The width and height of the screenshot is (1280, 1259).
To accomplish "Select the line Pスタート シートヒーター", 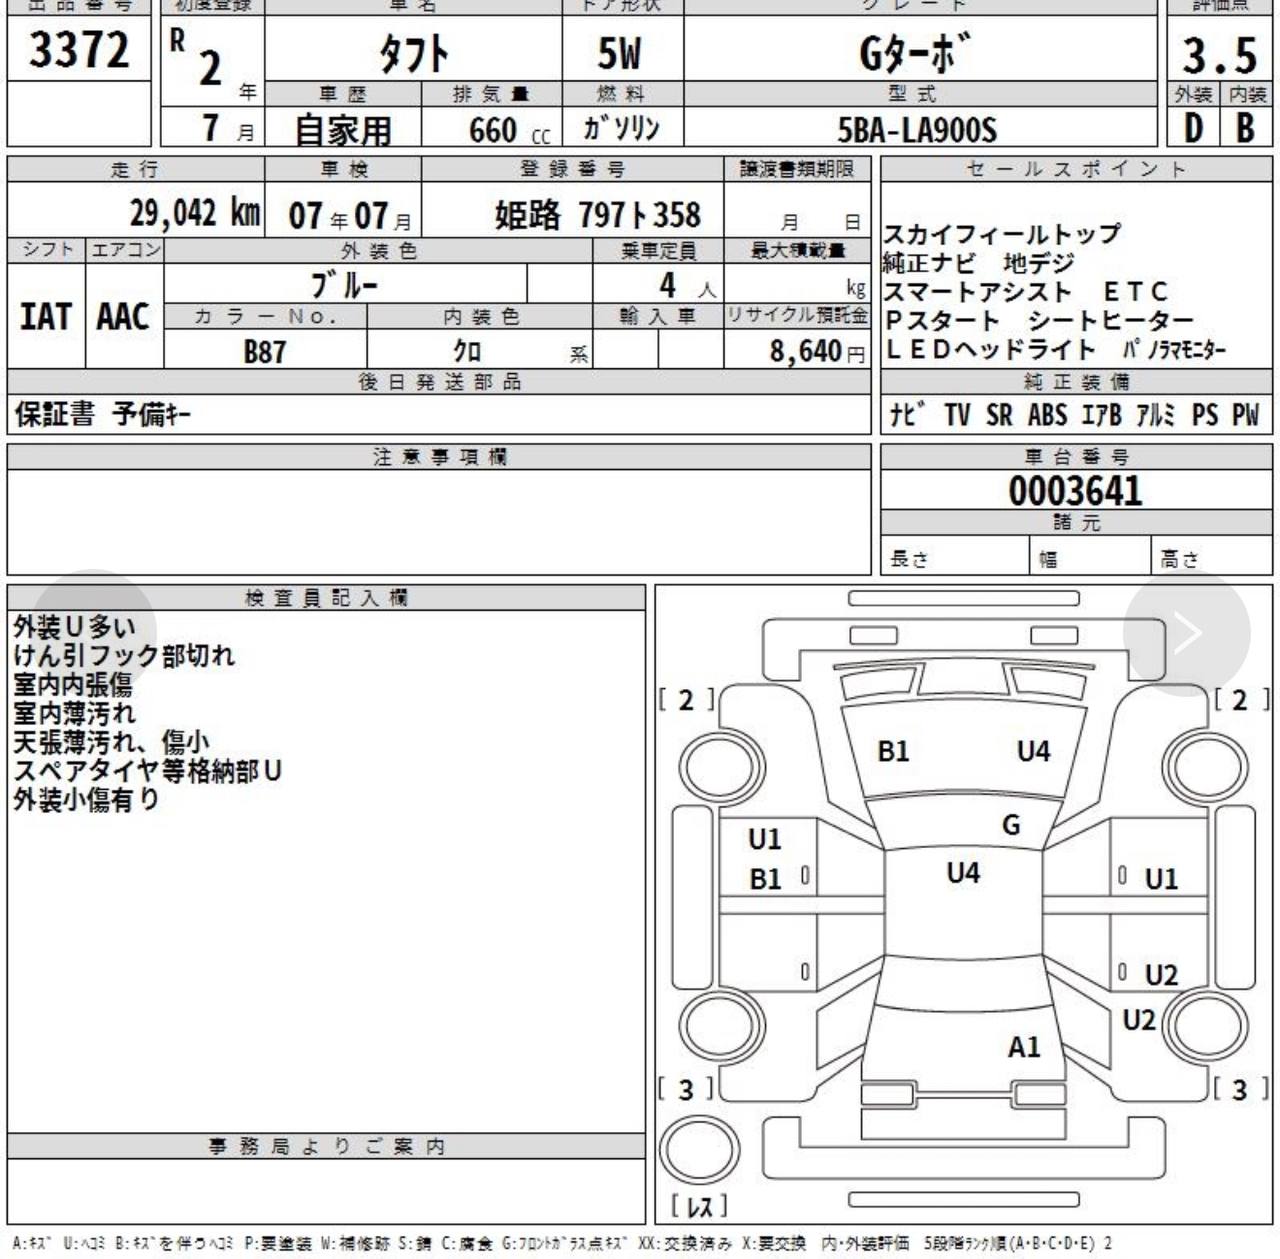I will click(x=1040, y=321).
